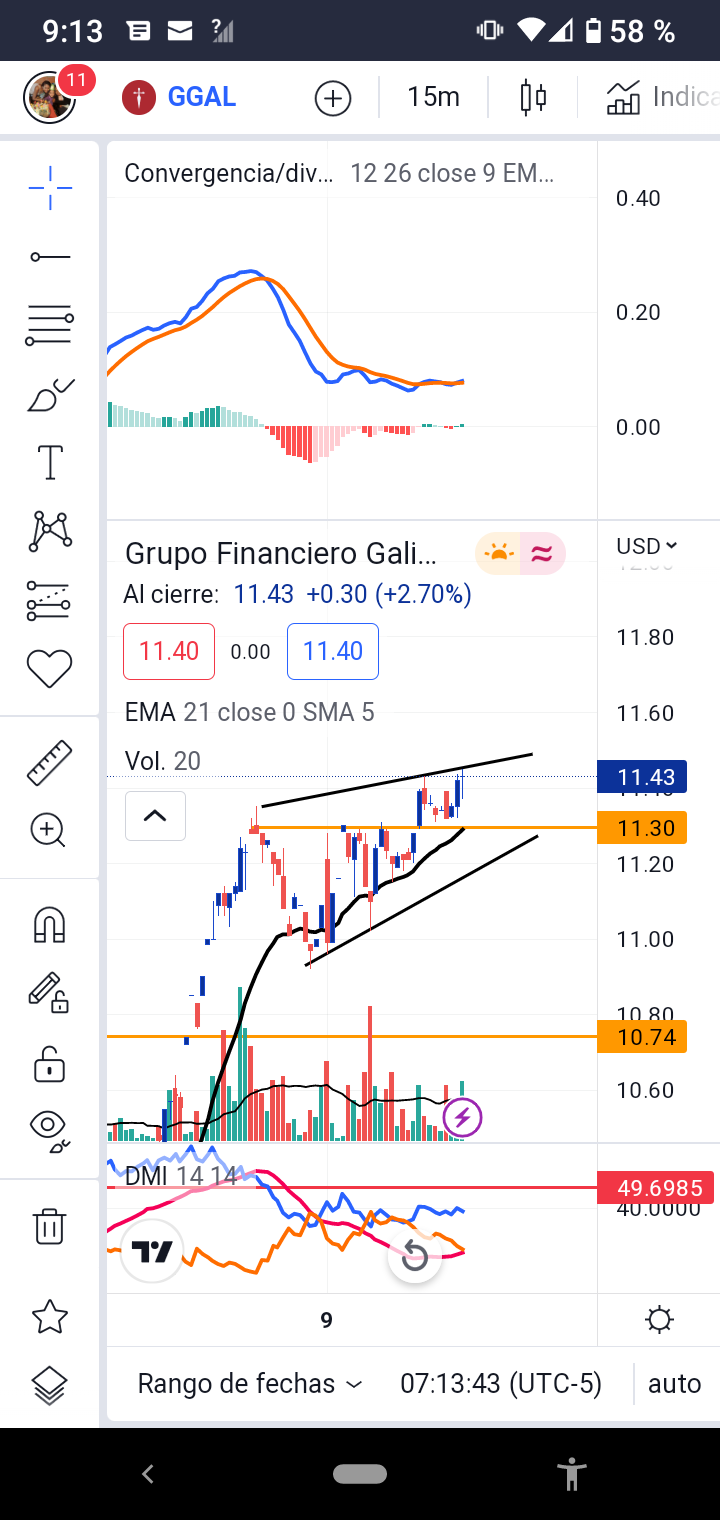
Task: Click the TradingView logo button
Action: click(x=152, y=1250)
